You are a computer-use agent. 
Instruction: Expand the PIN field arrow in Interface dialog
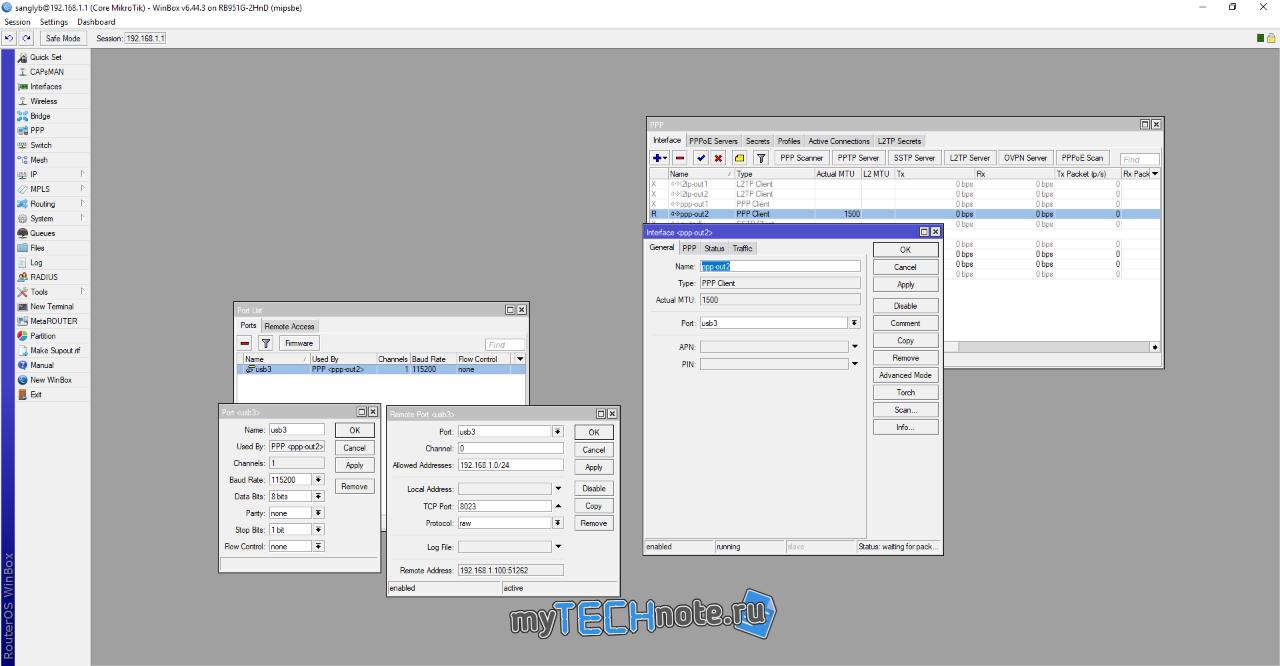(x=854, y=365)
